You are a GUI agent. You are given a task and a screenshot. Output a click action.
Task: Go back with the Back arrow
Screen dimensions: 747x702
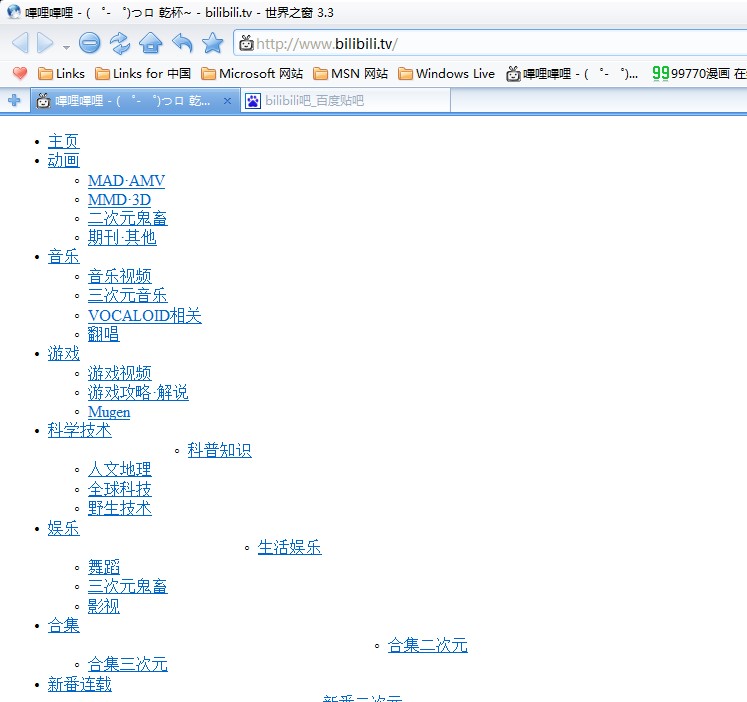coord(20,43)
